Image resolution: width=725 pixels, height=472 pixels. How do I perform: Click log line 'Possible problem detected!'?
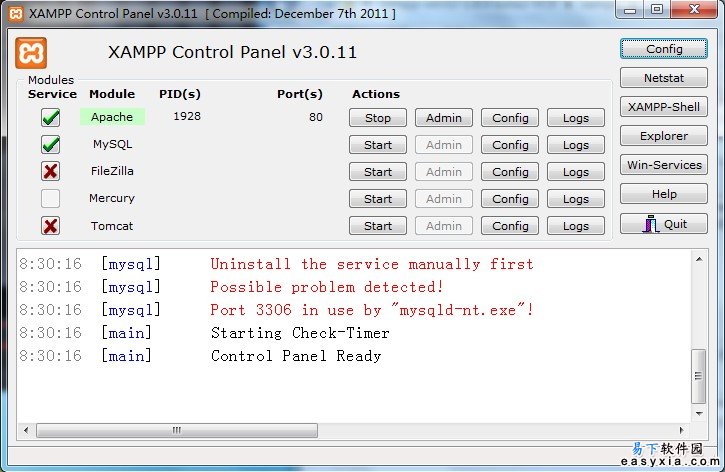click(x=326, y=287)
